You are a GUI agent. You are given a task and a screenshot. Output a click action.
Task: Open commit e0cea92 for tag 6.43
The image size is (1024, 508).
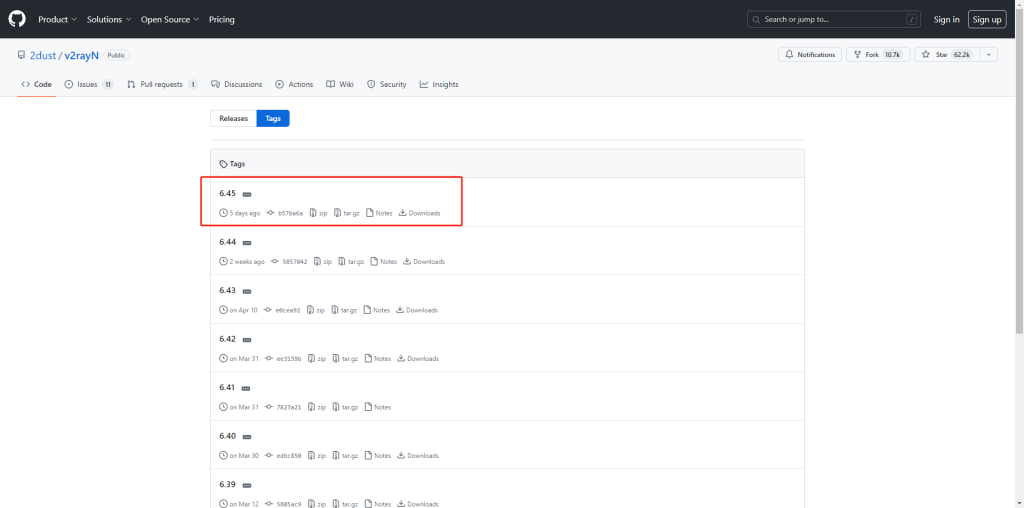282,310
